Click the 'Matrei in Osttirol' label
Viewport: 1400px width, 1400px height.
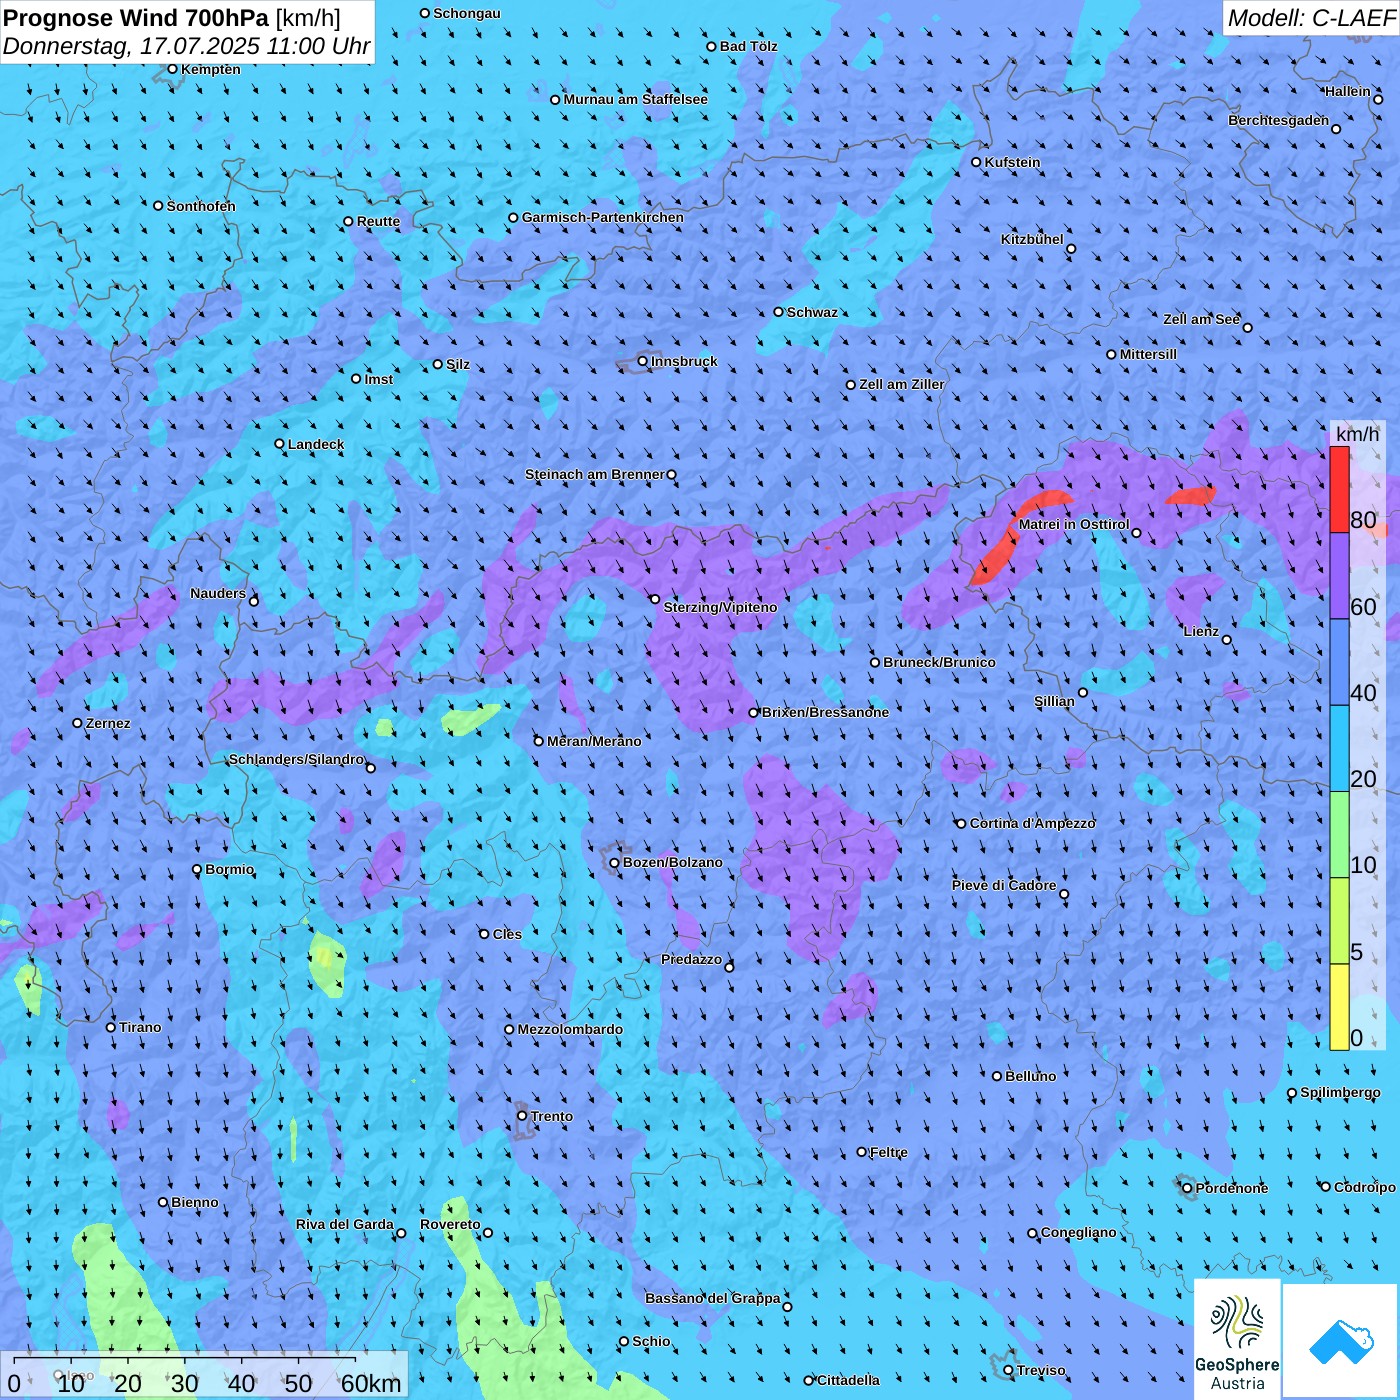pos(1074,524)
